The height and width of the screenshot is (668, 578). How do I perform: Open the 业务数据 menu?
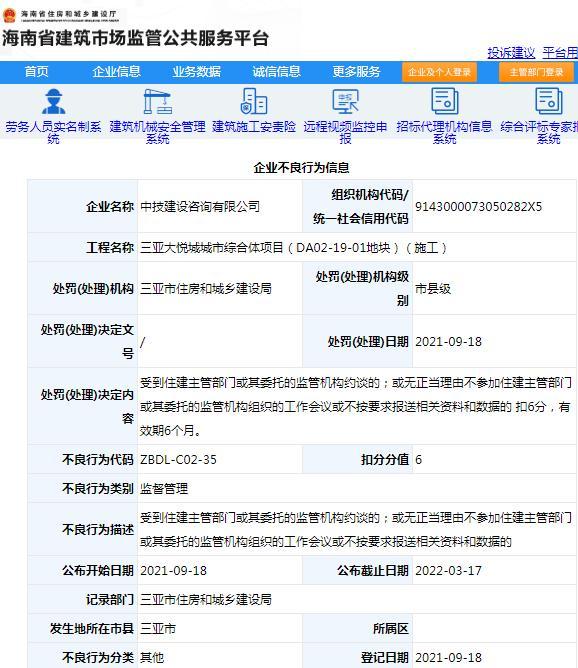(x=196, y=72)
